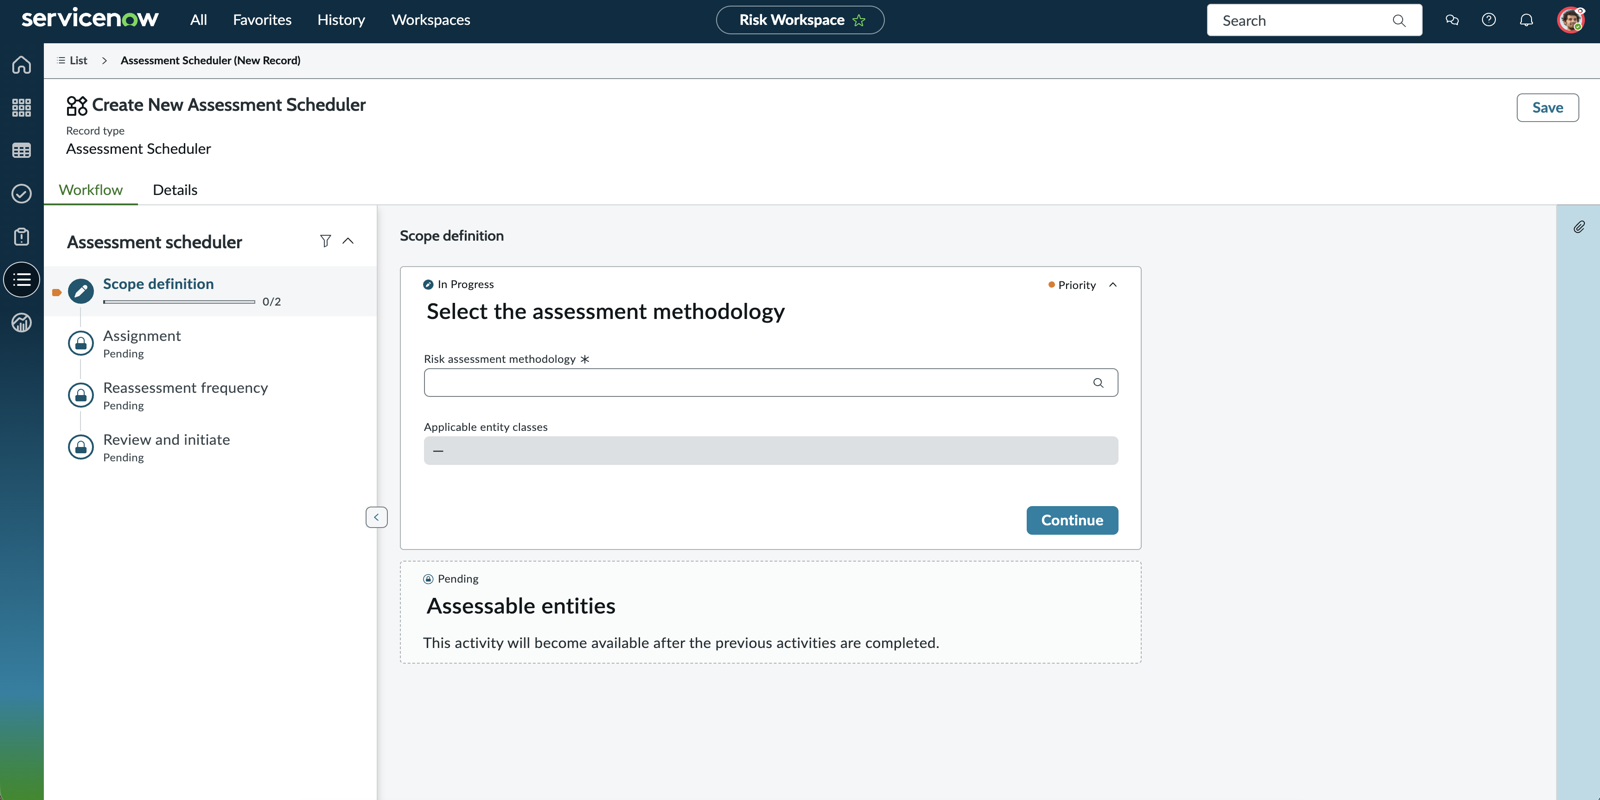This screenshot has height=800, width=1600.
Task: Collapse the Assessment scheduler section chevron
Action: pyautogui.click(x=348, y=241)
